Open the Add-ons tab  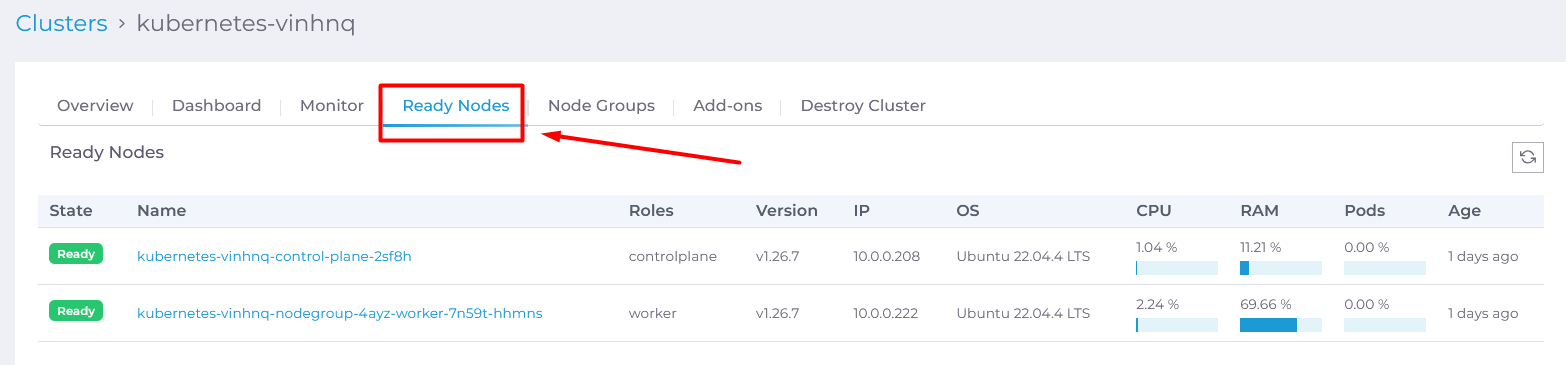click(727, 105)
